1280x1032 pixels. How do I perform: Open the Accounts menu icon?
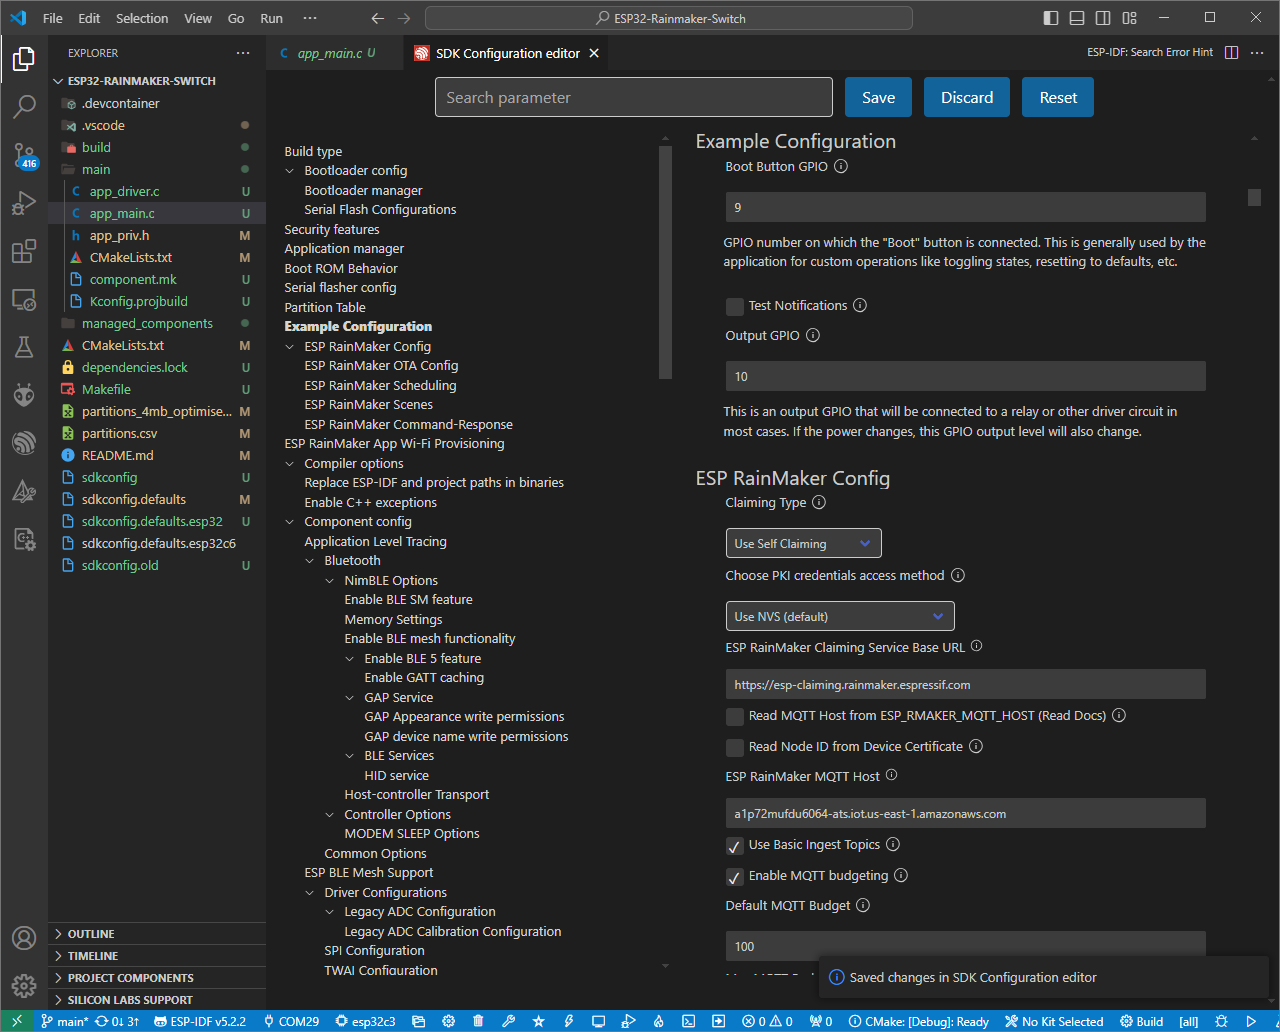[x=24, y=938]
